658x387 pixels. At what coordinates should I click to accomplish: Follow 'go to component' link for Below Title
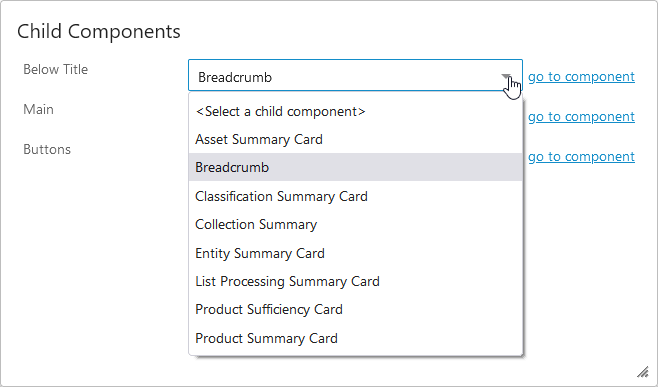click(581, 77)
